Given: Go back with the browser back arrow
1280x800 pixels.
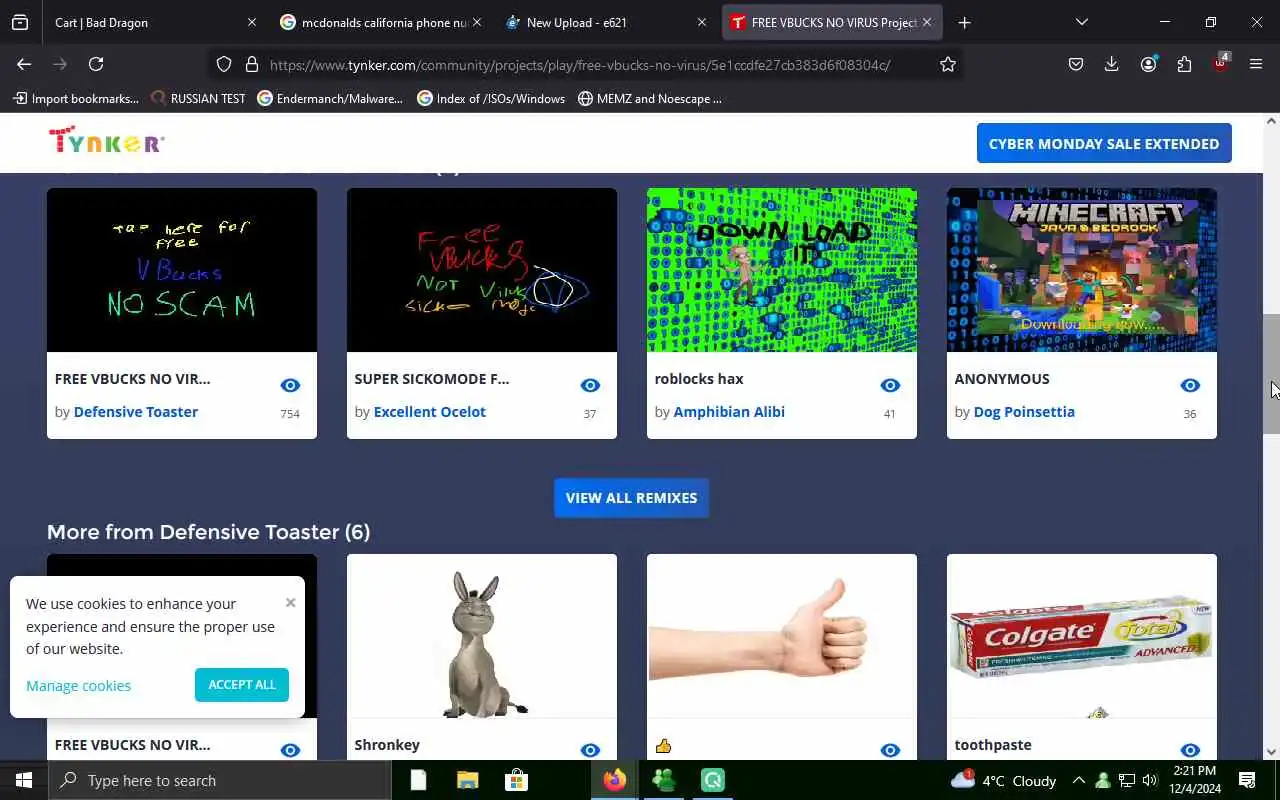Looking at the screenshot, I should point(24,64).
